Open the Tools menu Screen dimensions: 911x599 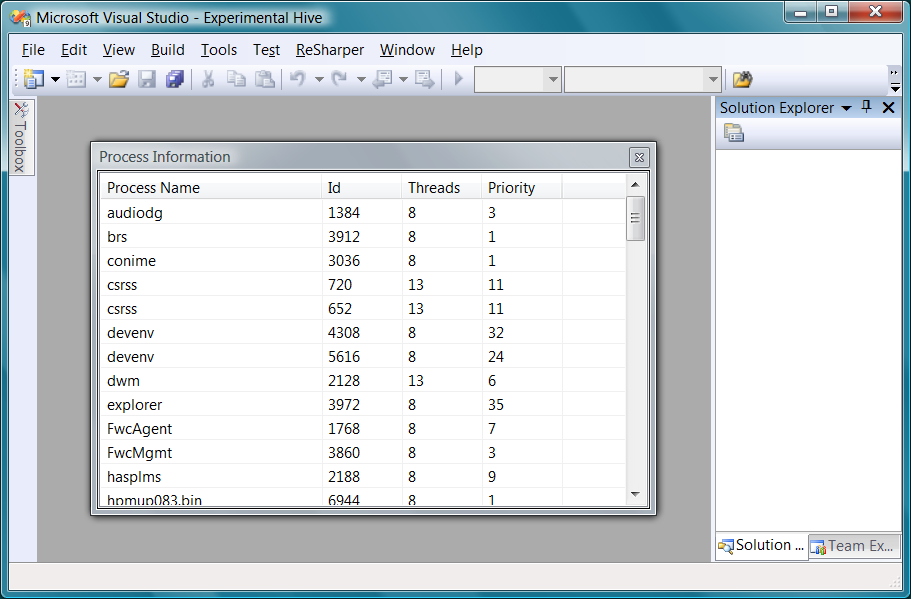click(x=219, y=50)
